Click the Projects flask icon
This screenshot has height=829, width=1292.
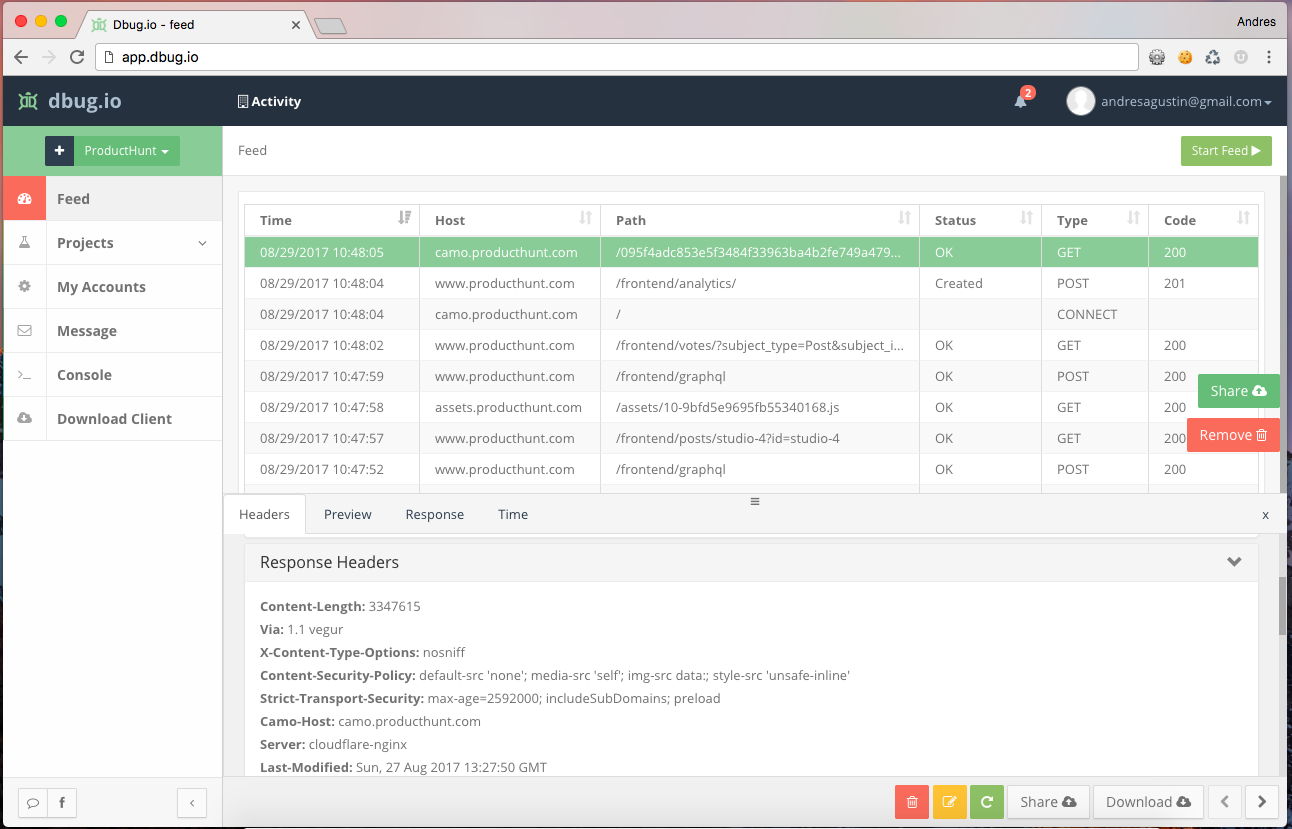25,243
